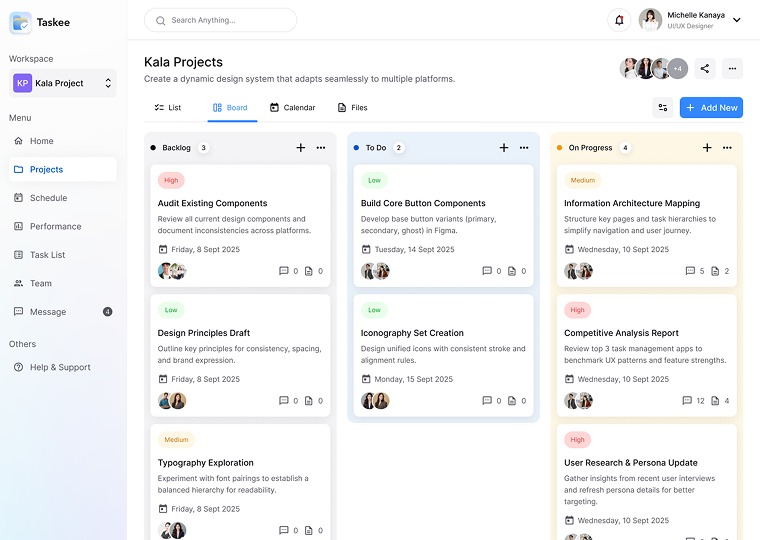Expand the Michelle Kanaya profile menu
The image size is (760, 540).
(737, 20)
